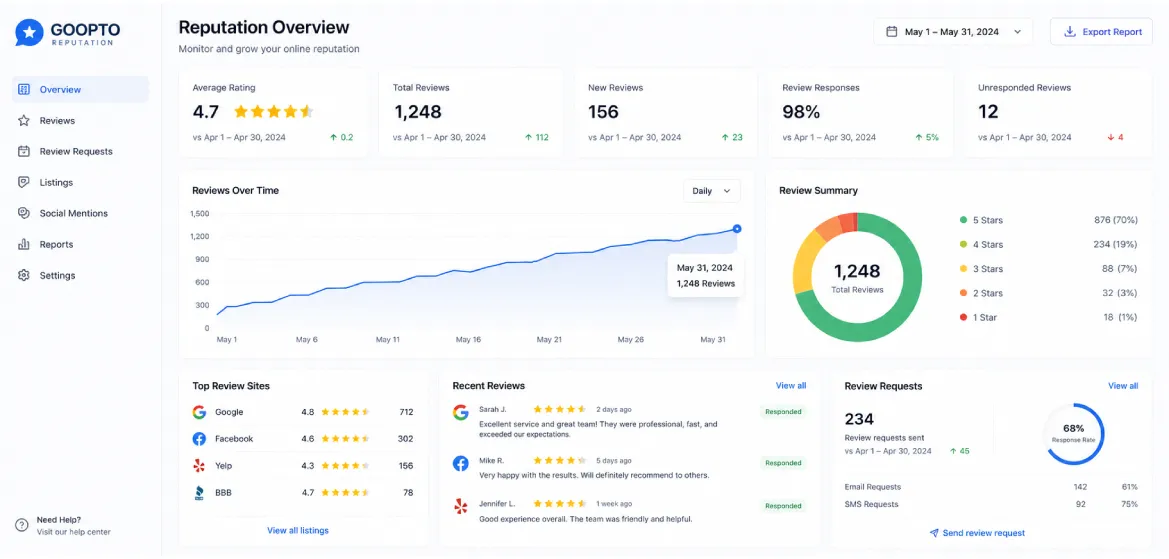
Task: Click the Yelp icon beside Jennifer L. review
Action: (461, 508)
